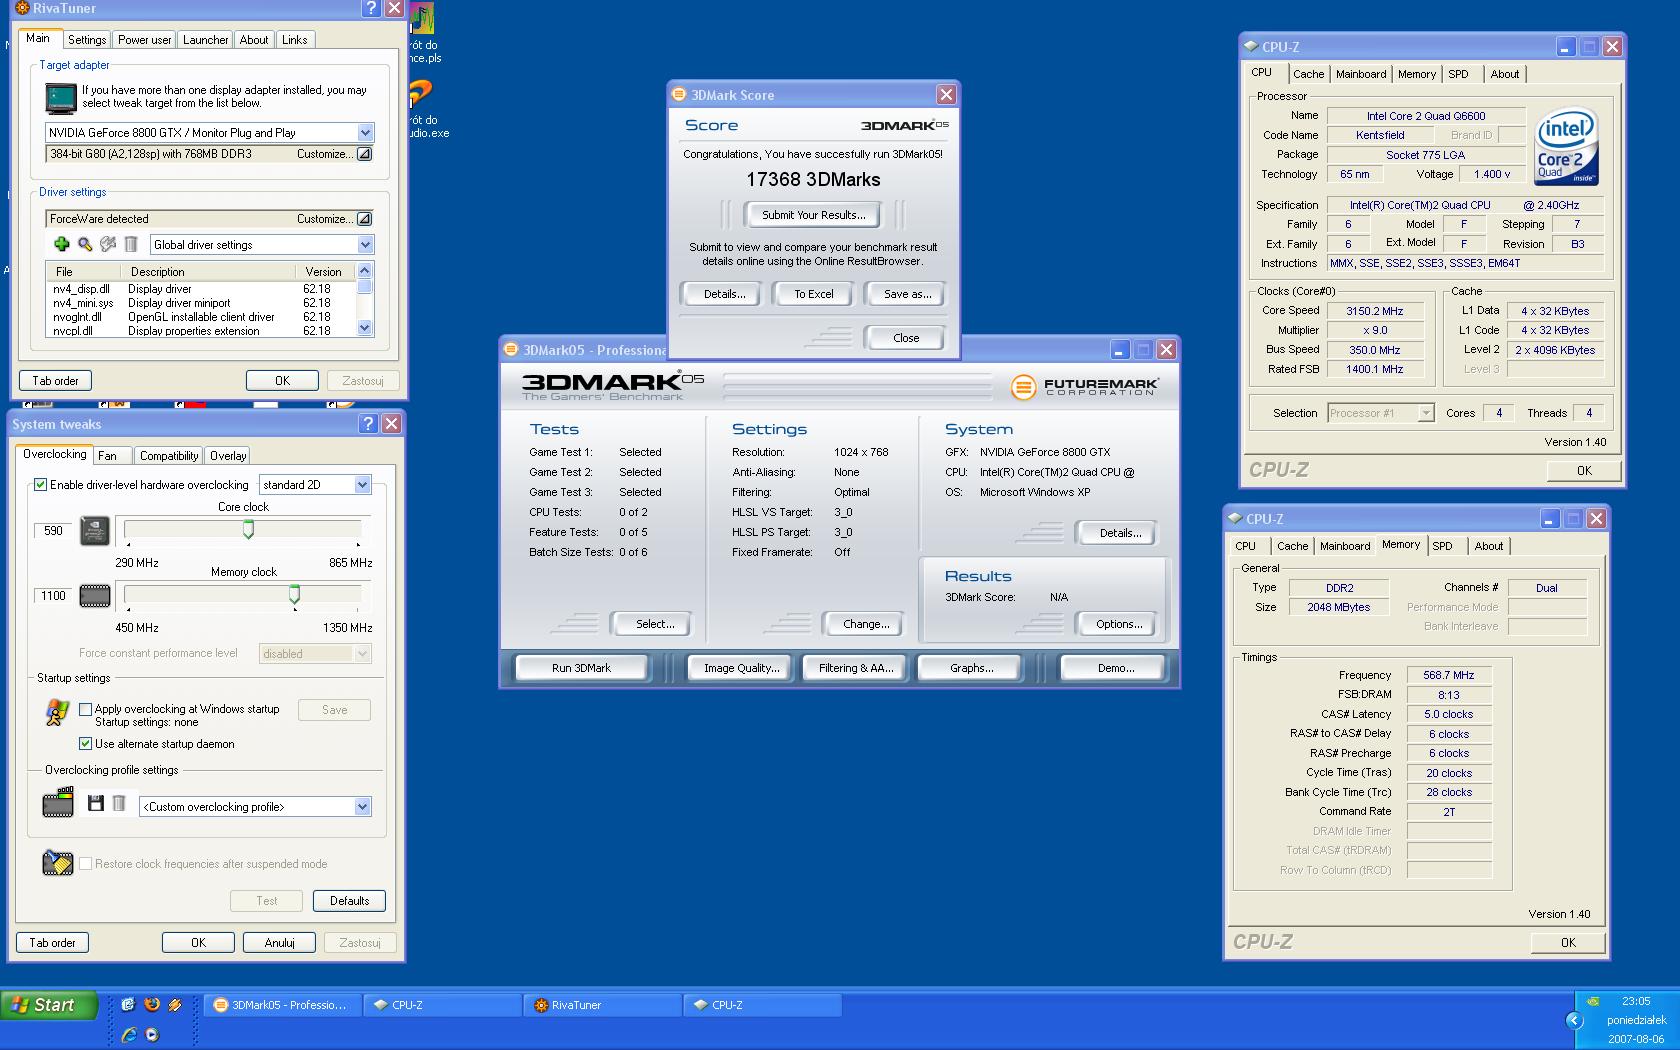1680x1050 pixels.
Task: Click the broom icon beside Restore clock frequencies
Action: [58, 863]
